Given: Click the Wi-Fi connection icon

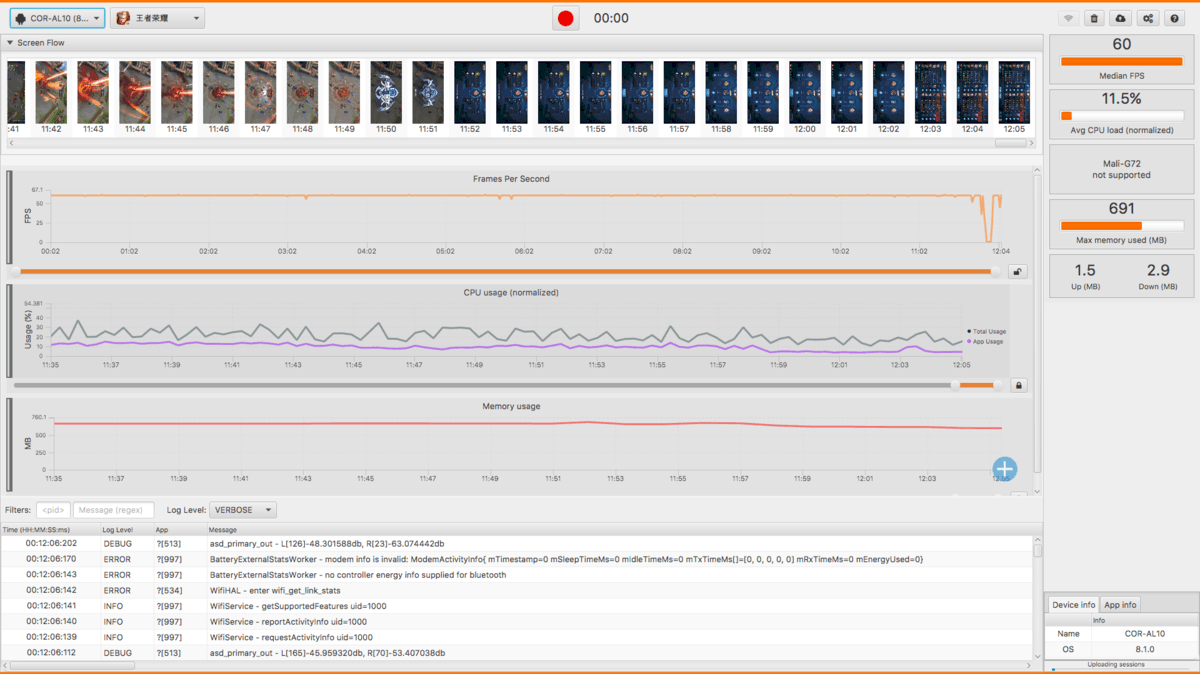Looking at the screenshot, I should [1068, 19].
